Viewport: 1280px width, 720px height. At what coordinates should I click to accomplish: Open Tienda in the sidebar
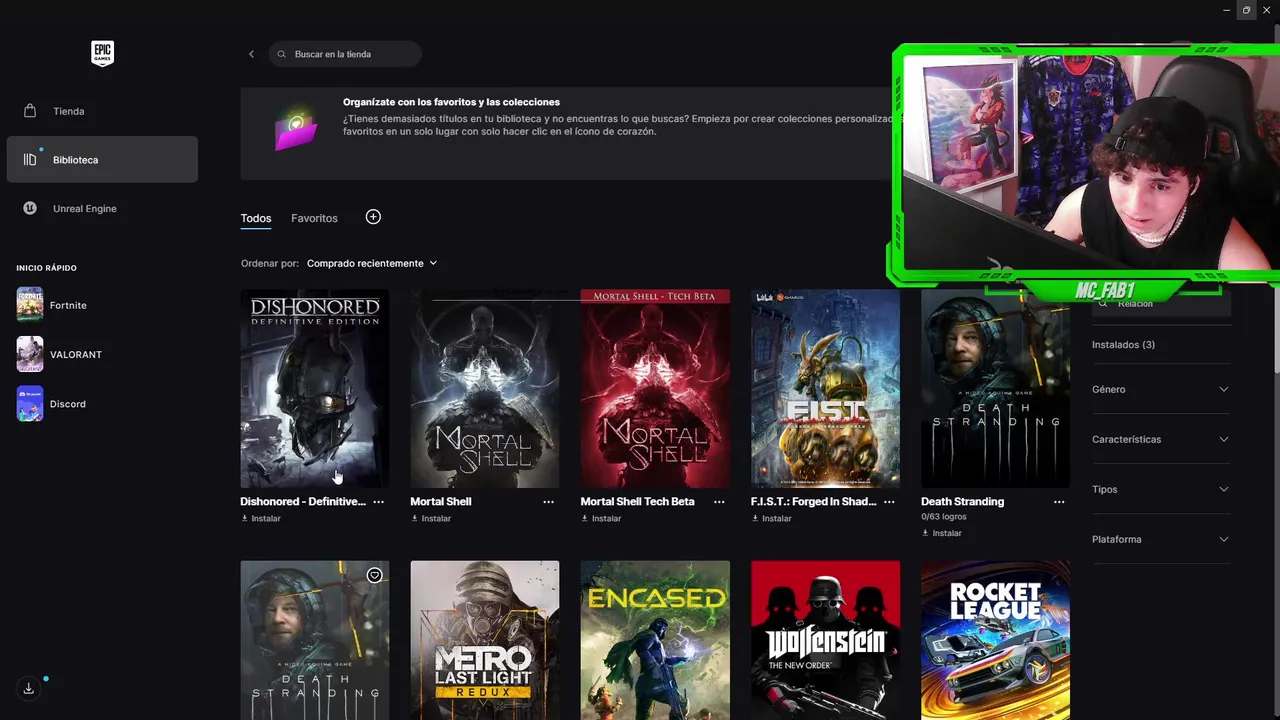(102, 111)
